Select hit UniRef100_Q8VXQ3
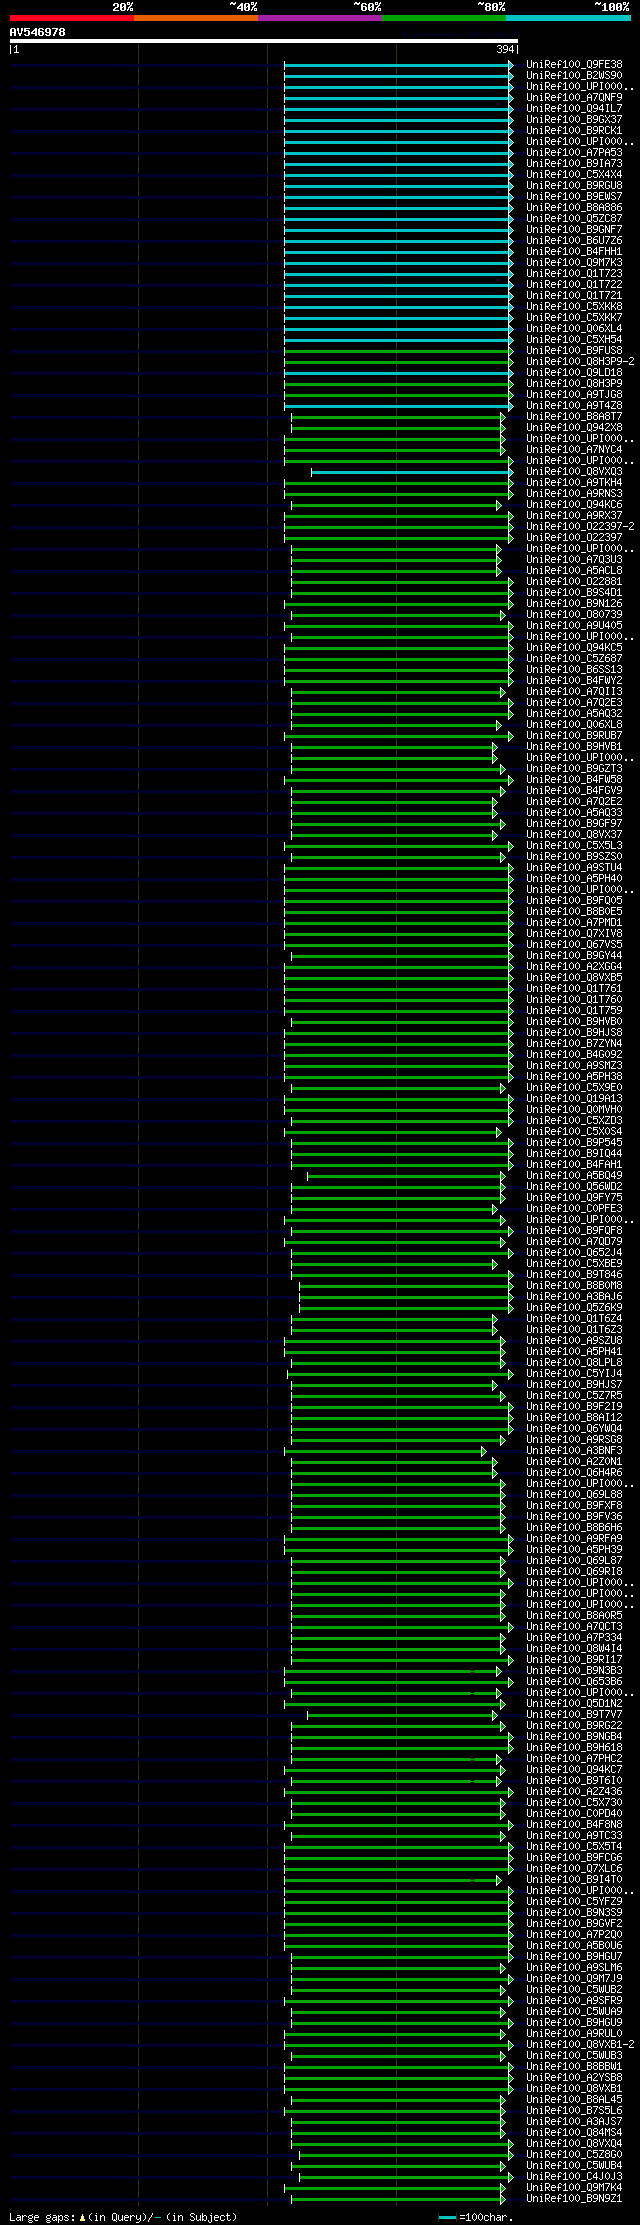This screenshot has height=2225, width=640. tap(574, 472)
